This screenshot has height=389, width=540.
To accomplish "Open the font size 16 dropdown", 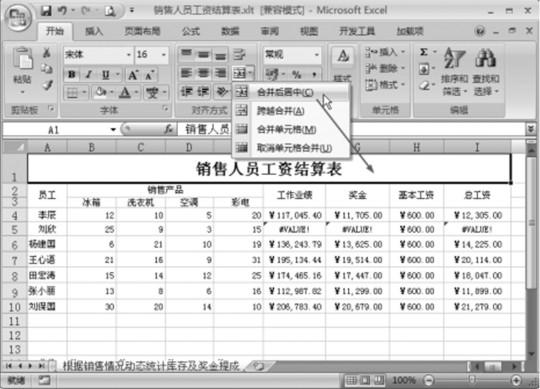I will click(164, 54).
